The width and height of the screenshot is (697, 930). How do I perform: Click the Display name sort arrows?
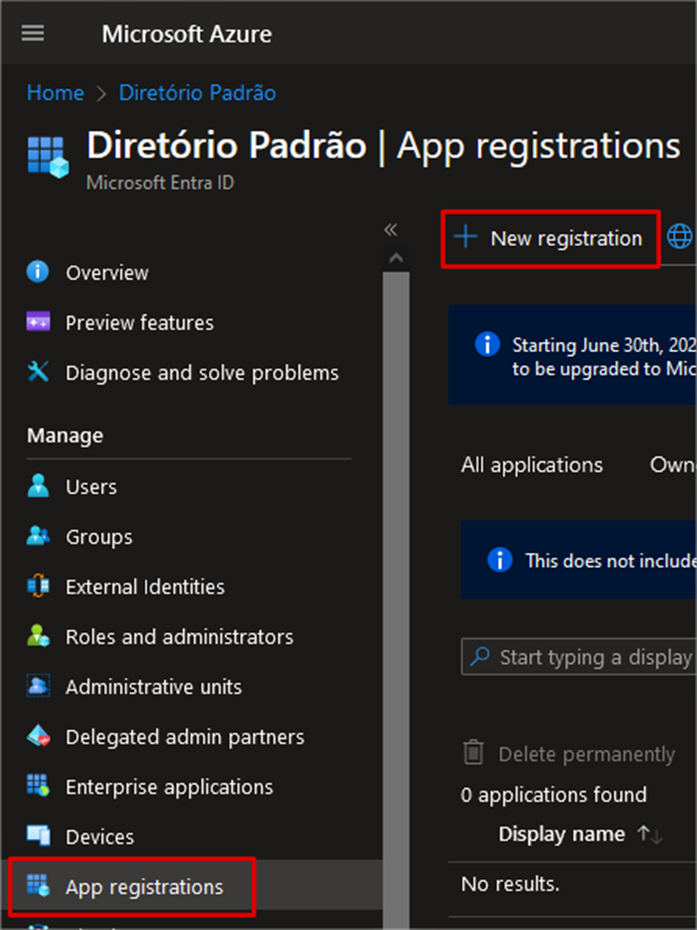[x=650, y=835]
